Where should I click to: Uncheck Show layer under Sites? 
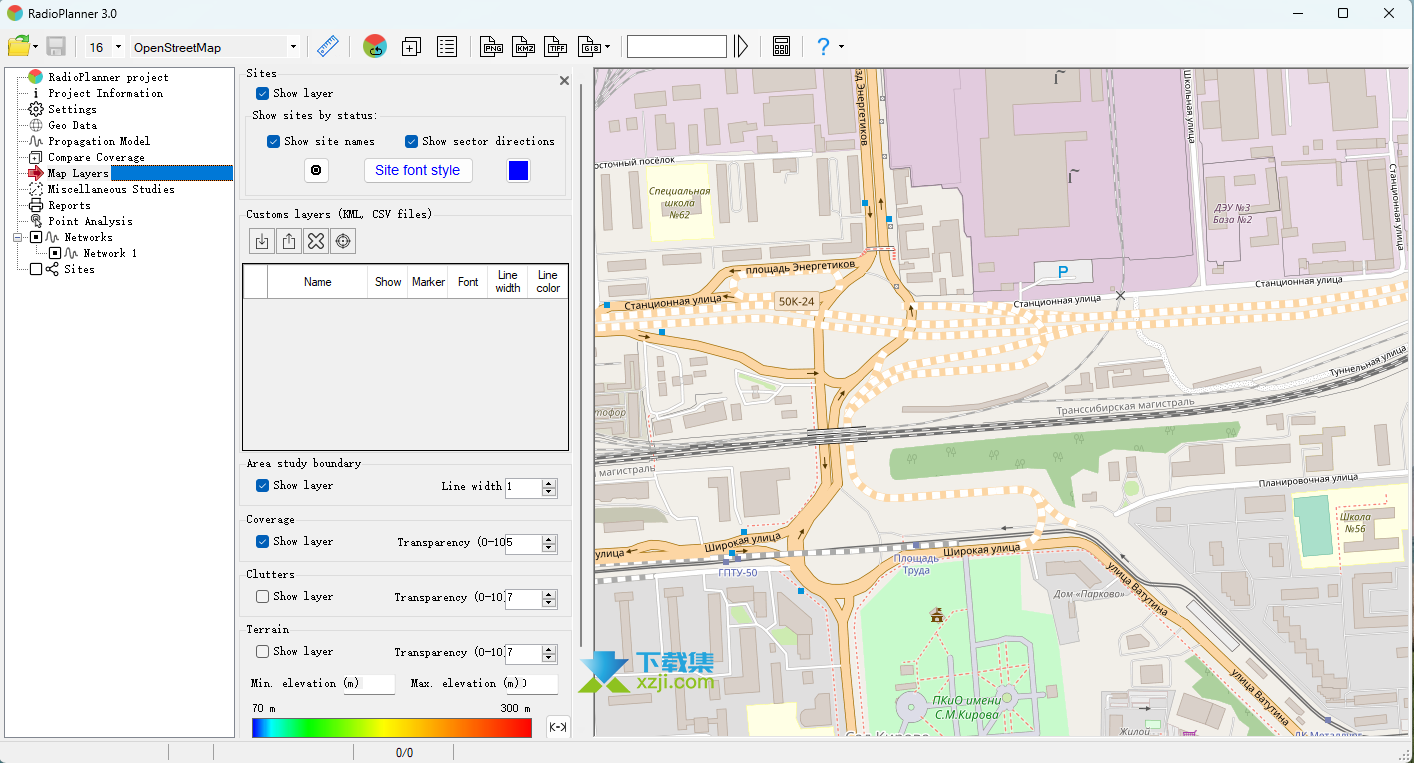[262, 93]
